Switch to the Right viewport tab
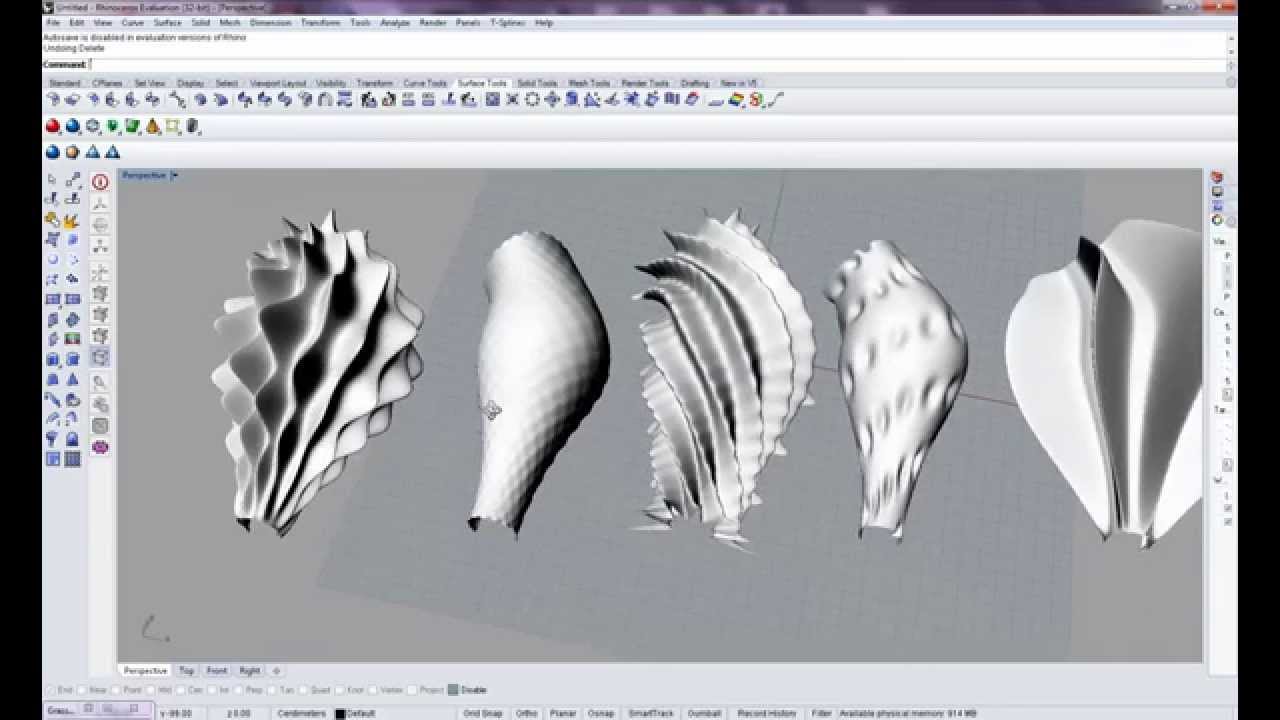Viewport: 1280px width, 720px height. pos(249,671)
